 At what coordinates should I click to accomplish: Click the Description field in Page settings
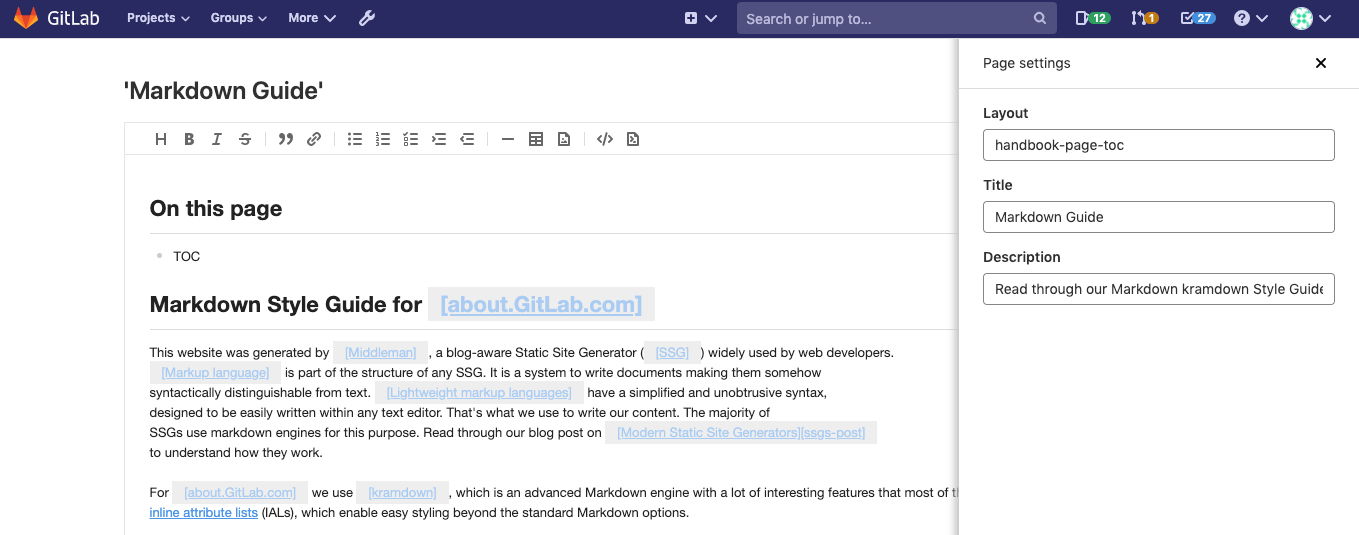click(x=1158, y=289)
